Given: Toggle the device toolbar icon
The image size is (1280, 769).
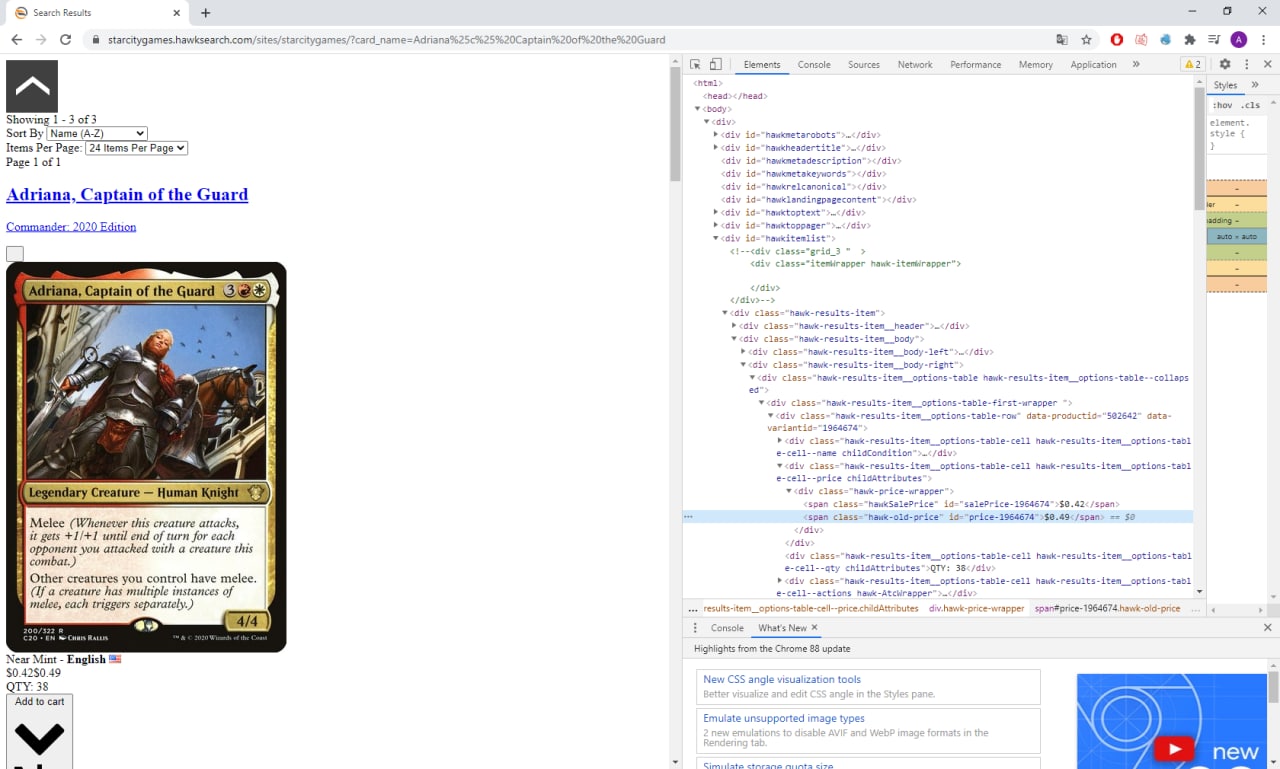Looking at the screenshot, I should (715, 64).
